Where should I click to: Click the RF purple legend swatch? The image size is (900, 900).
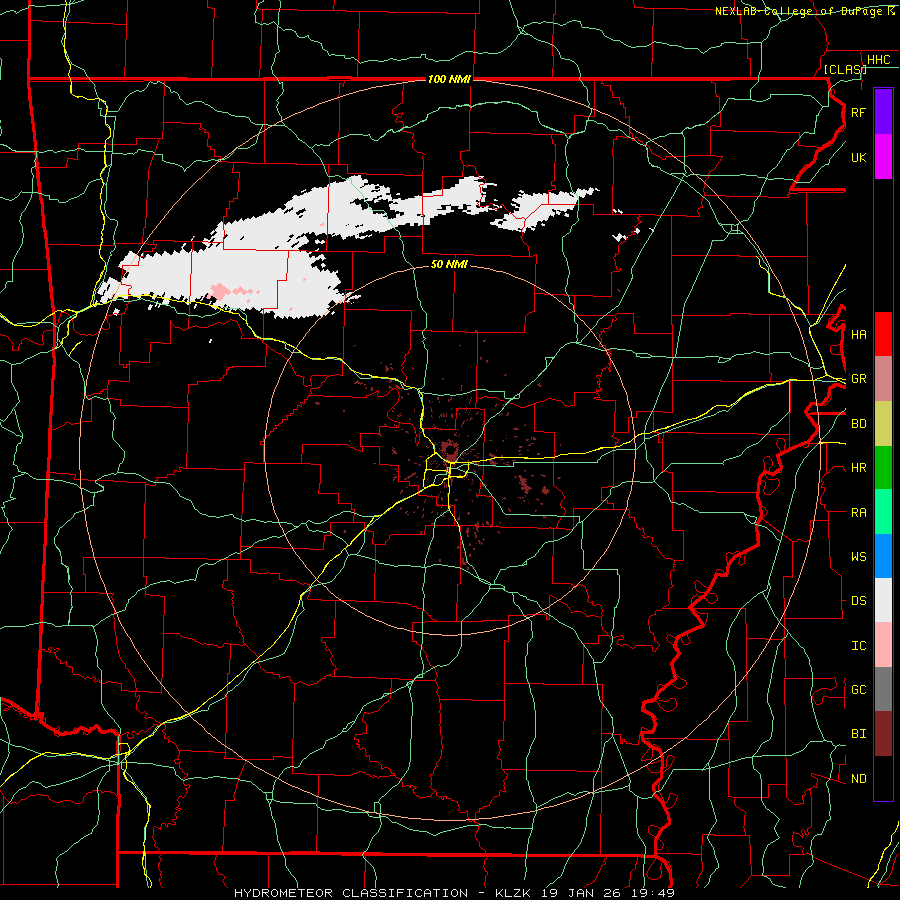pyautogui.click(x=883, y=112)
